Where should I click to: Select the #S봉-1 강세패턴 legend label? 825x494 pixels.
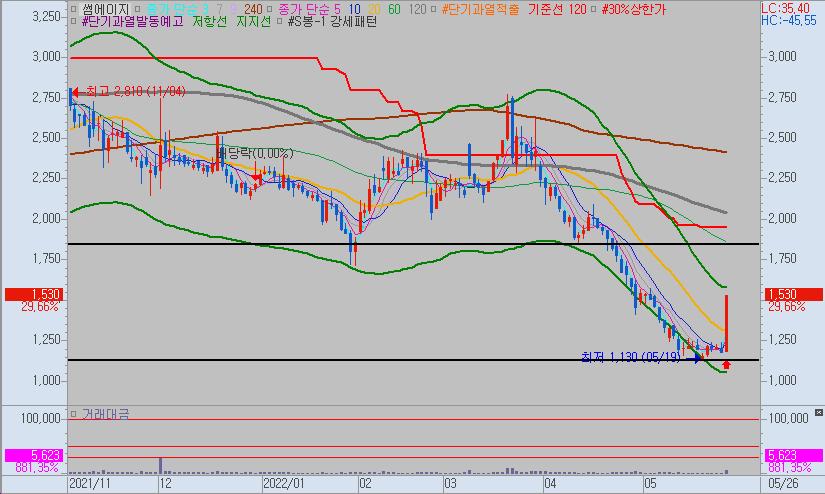[x=333, y=22]
